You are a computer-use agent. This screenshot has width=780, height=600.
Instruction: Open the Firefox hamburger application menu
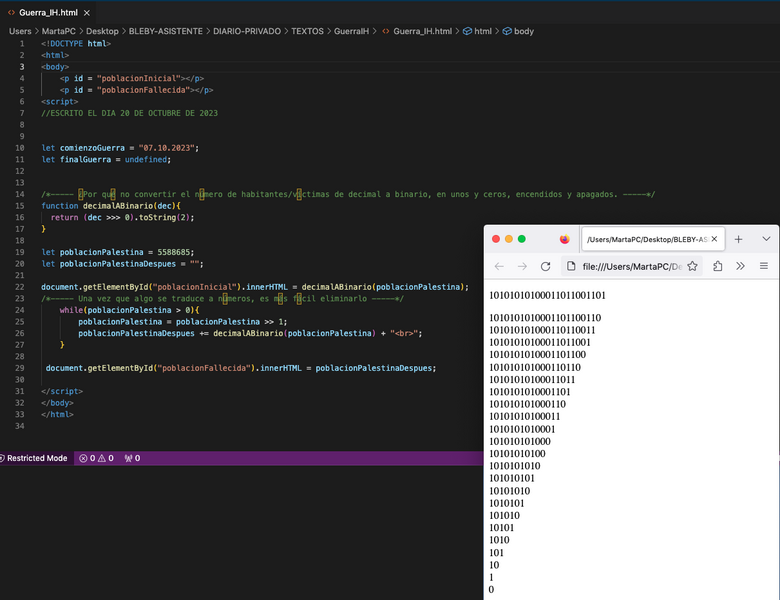tap(764, 266)
